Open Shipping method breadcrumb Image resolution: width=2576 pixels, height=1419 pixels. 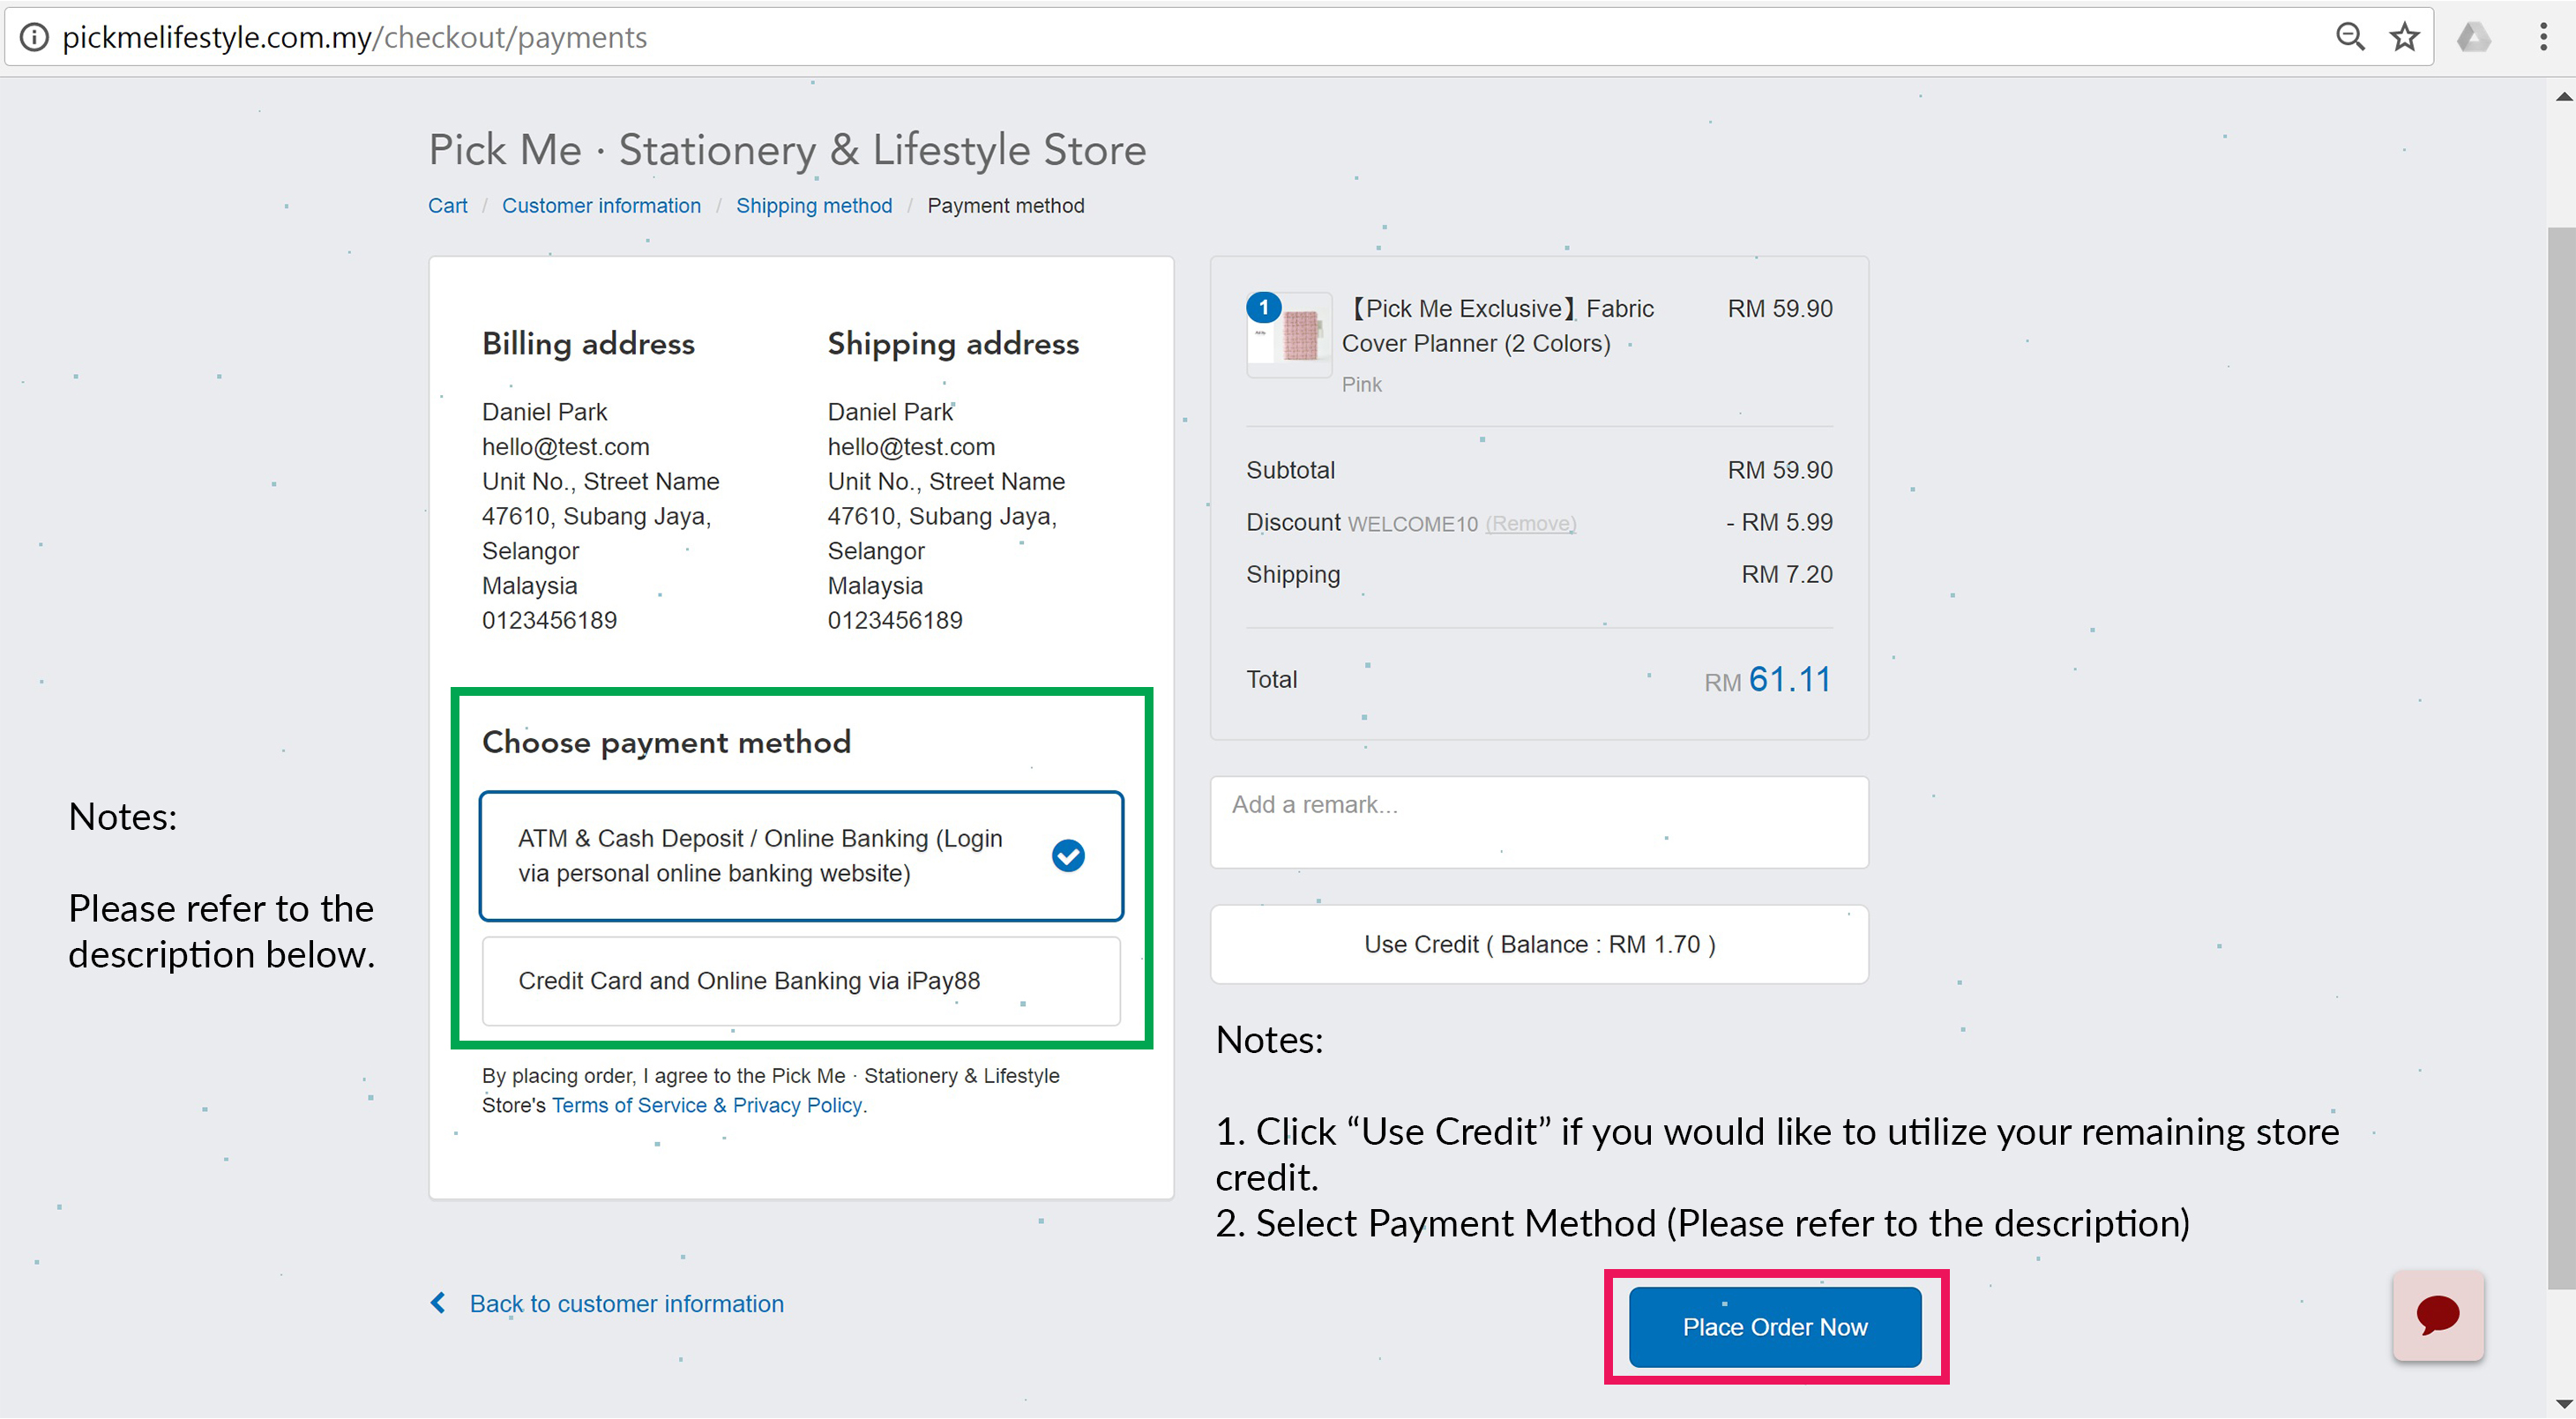click(814, 205)
